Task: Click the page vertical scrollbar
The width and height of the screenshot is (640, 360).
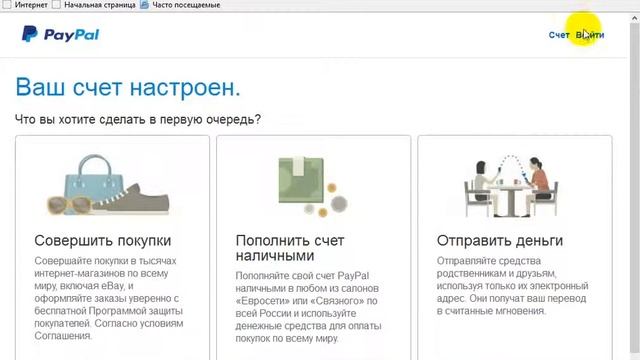Action: tap(634, 188)
